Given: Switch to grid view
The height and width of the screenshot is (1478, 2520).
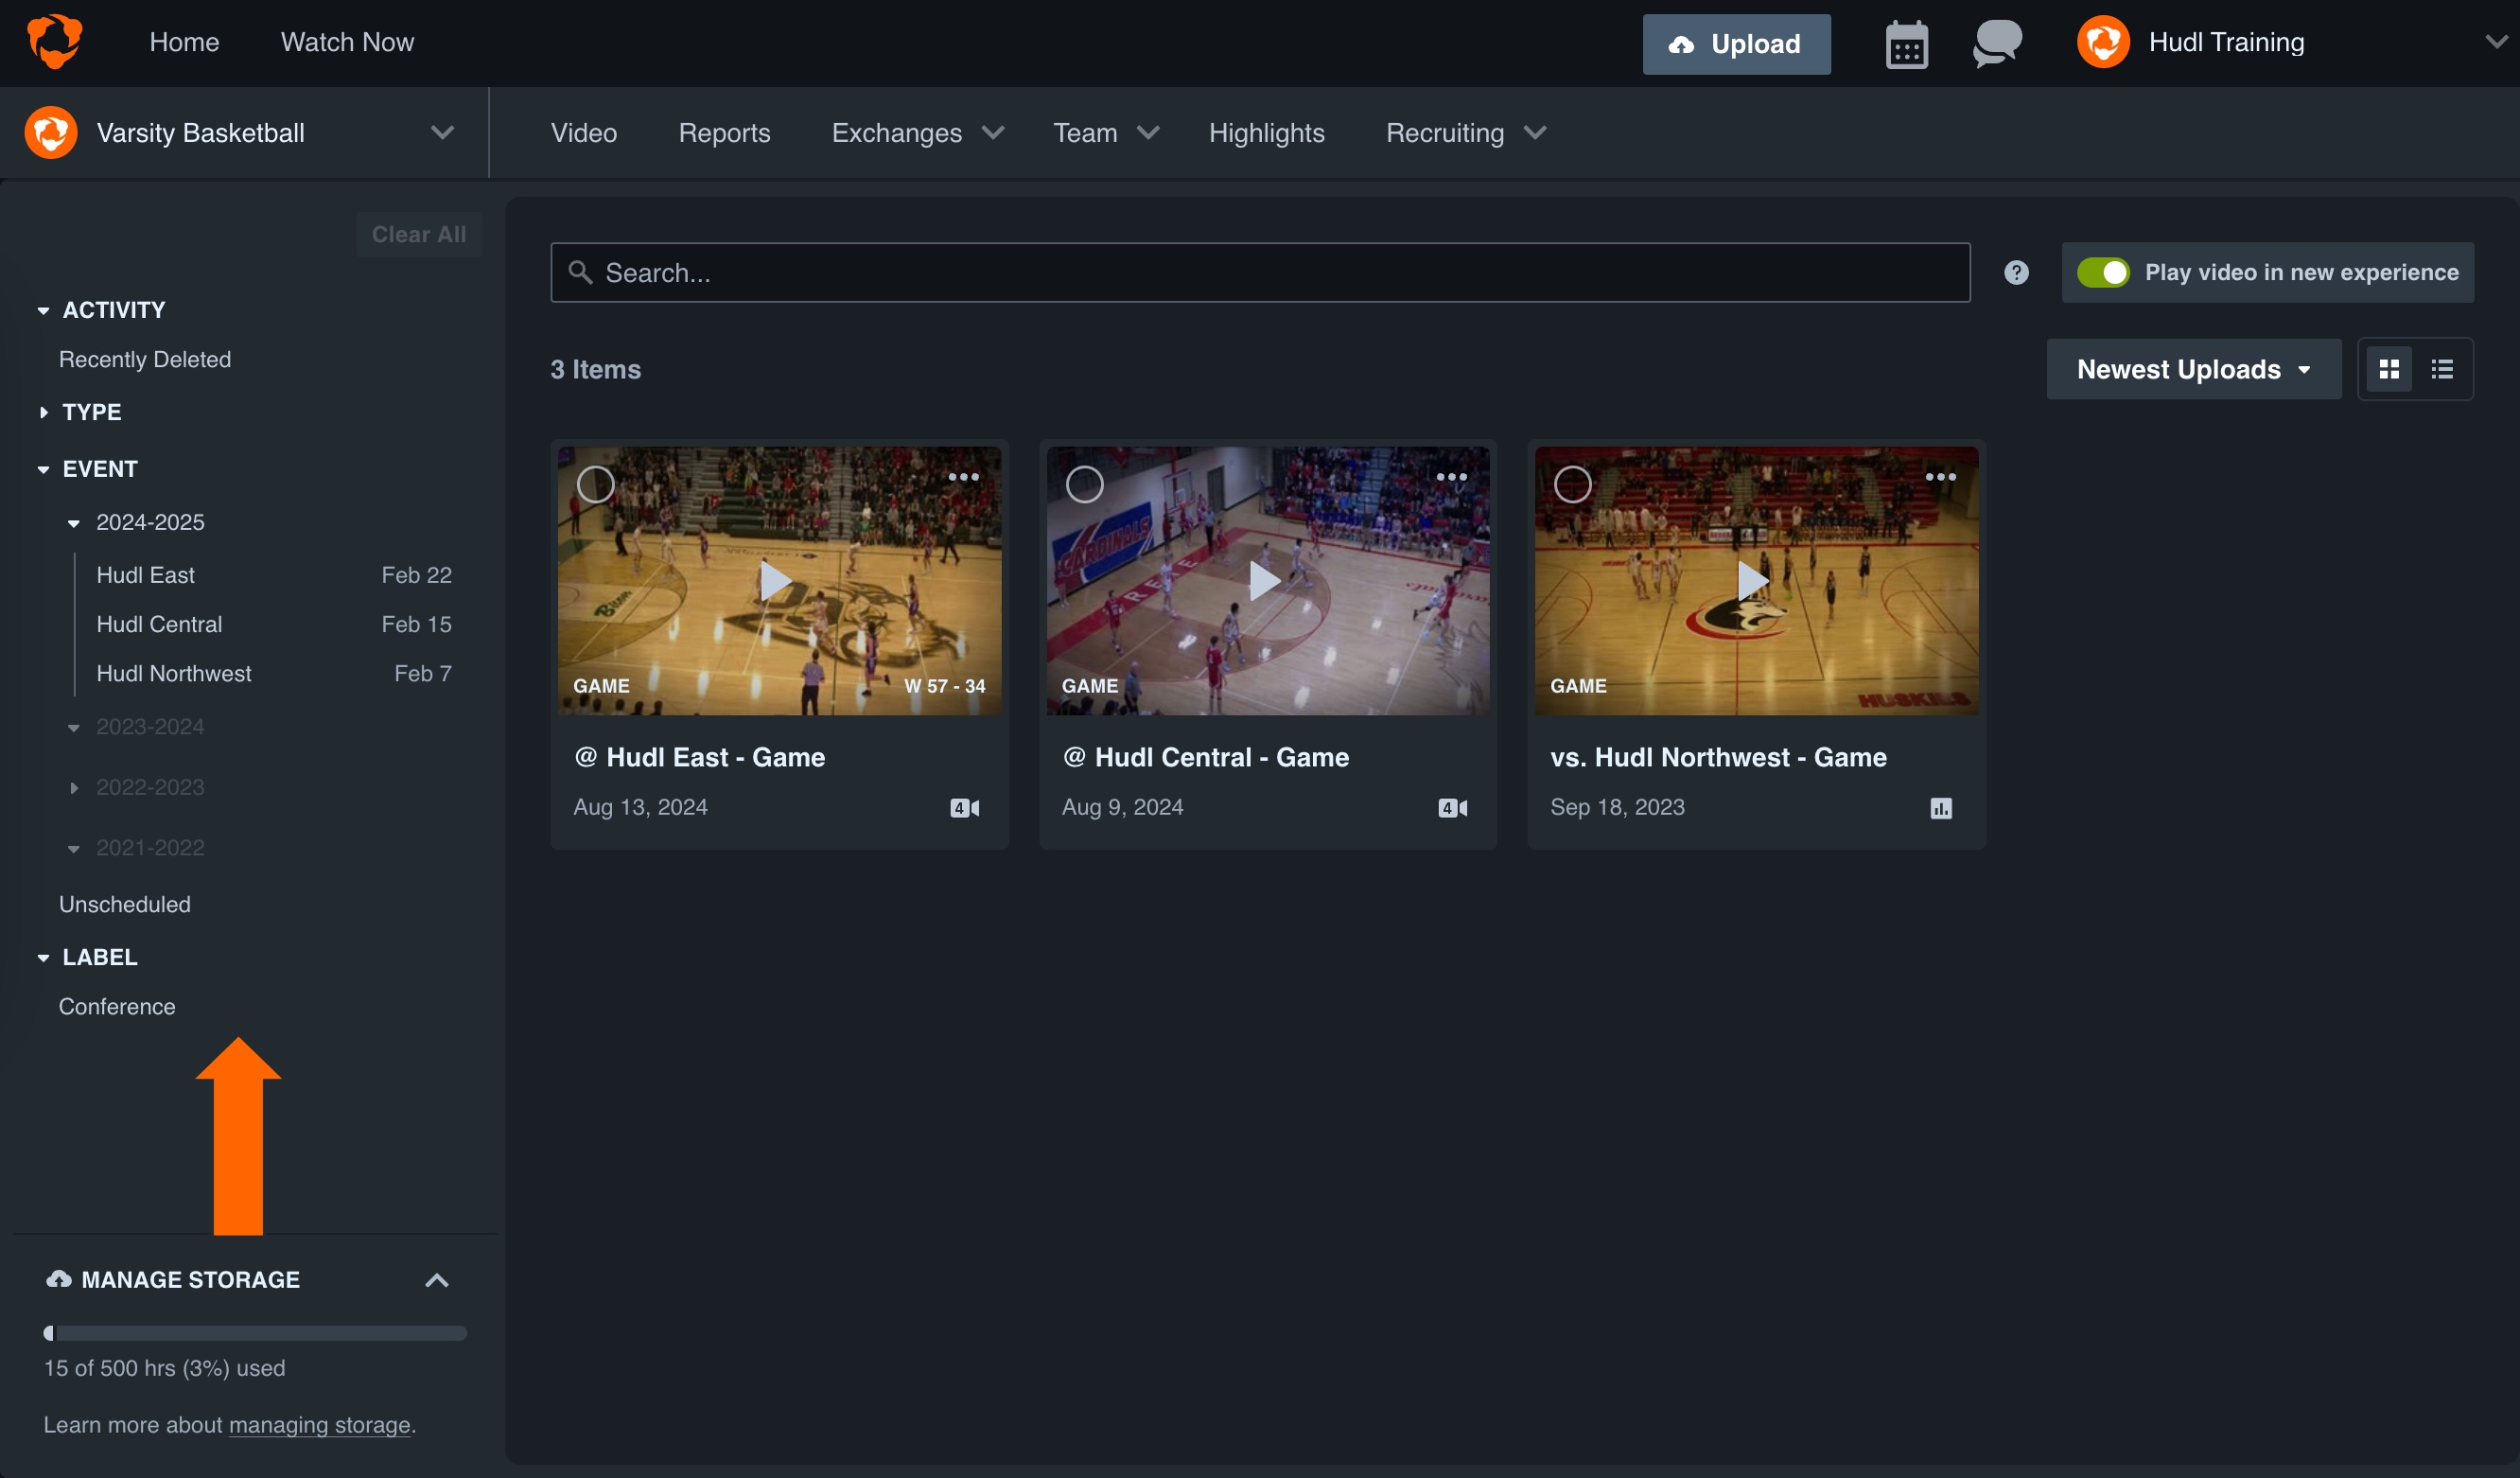Looking at the screenshot, I should 2390,368.
